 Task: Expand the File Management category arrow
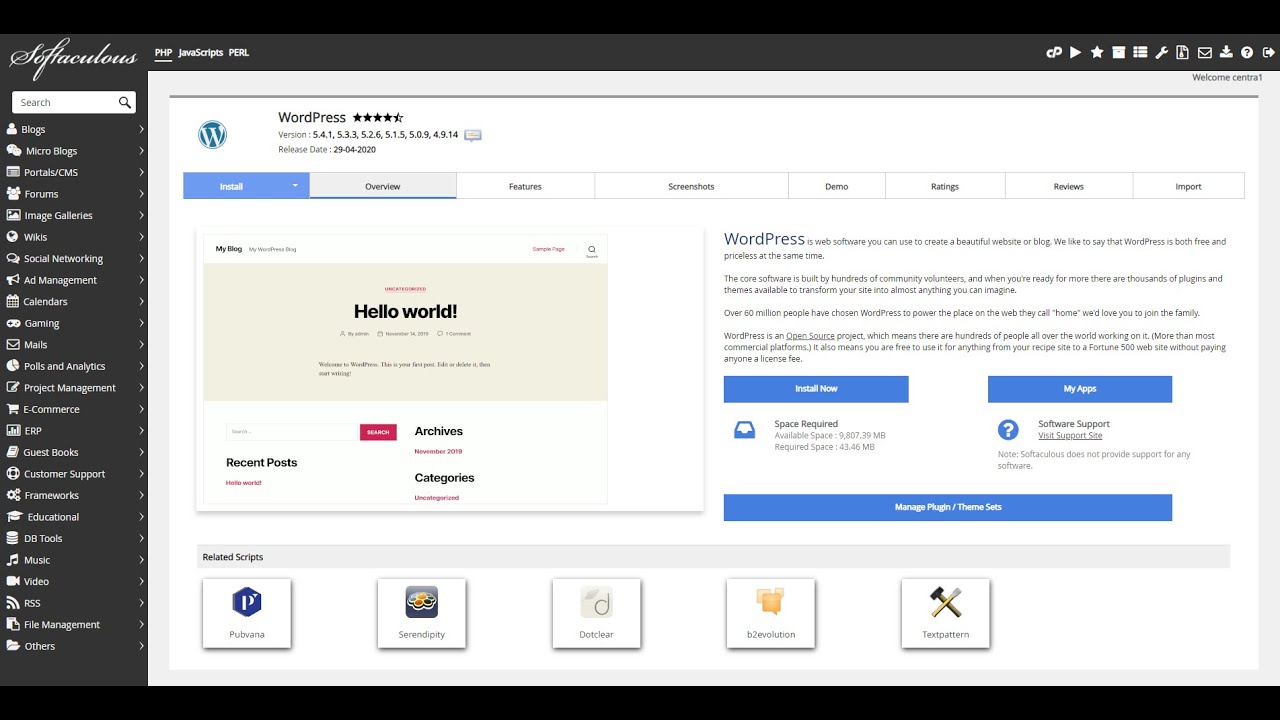(x=141, y=624)
